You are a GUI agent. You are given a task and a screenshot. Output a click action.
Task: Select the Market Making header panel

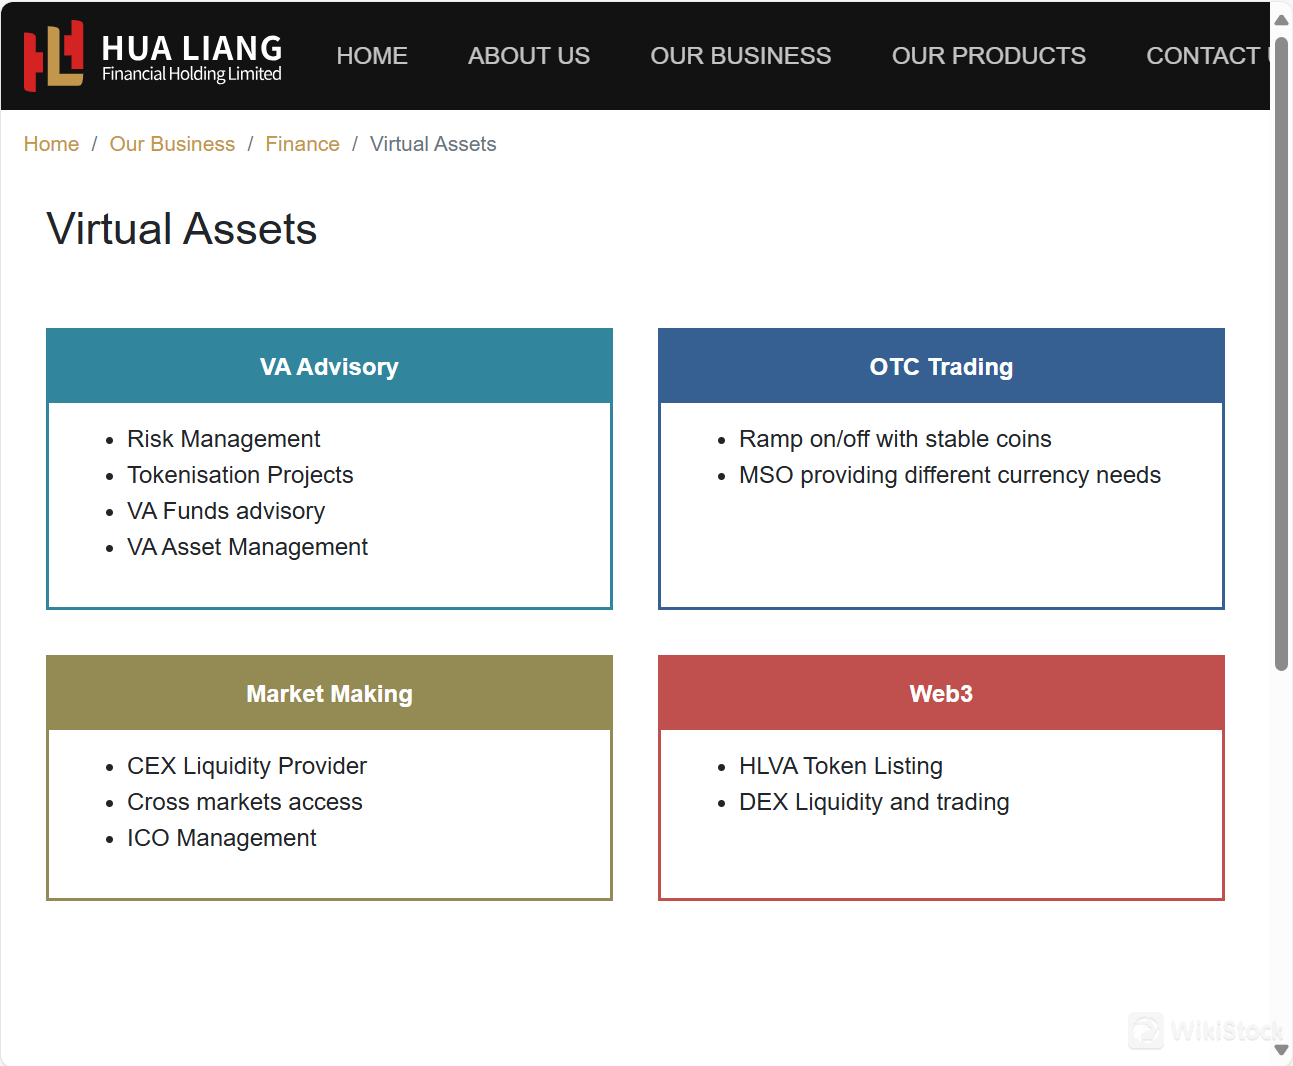[329, 693]
